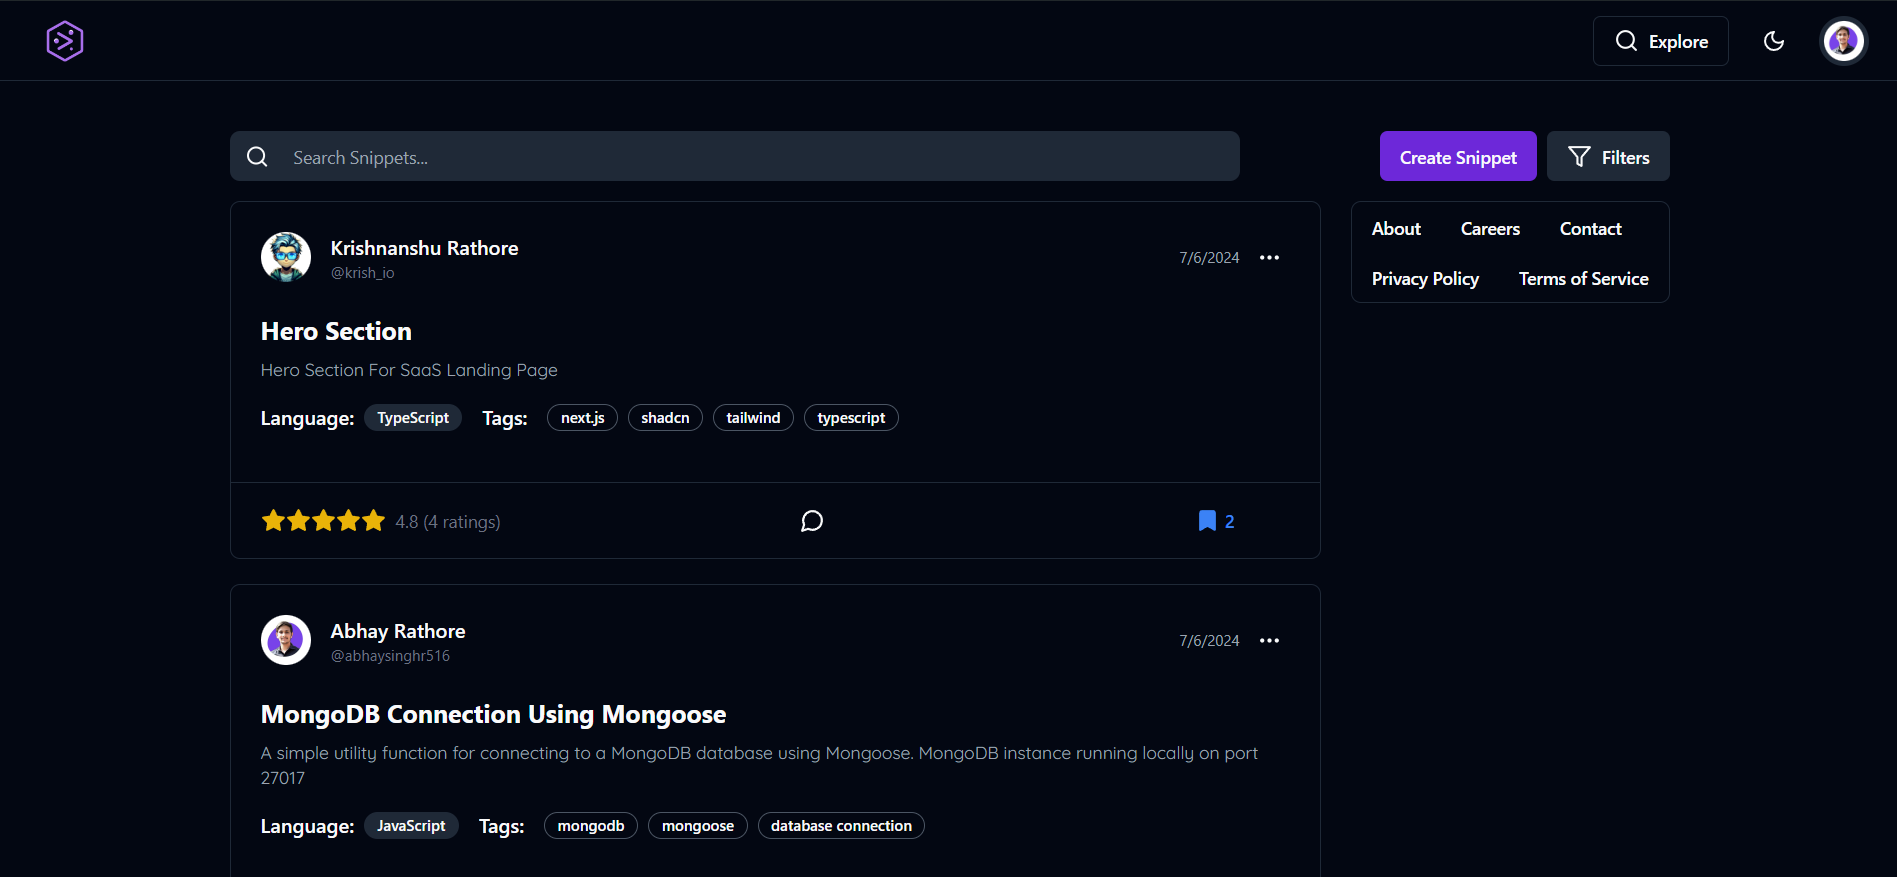Open the About link
This screenshot has height=877, width=1897.
1396,229
